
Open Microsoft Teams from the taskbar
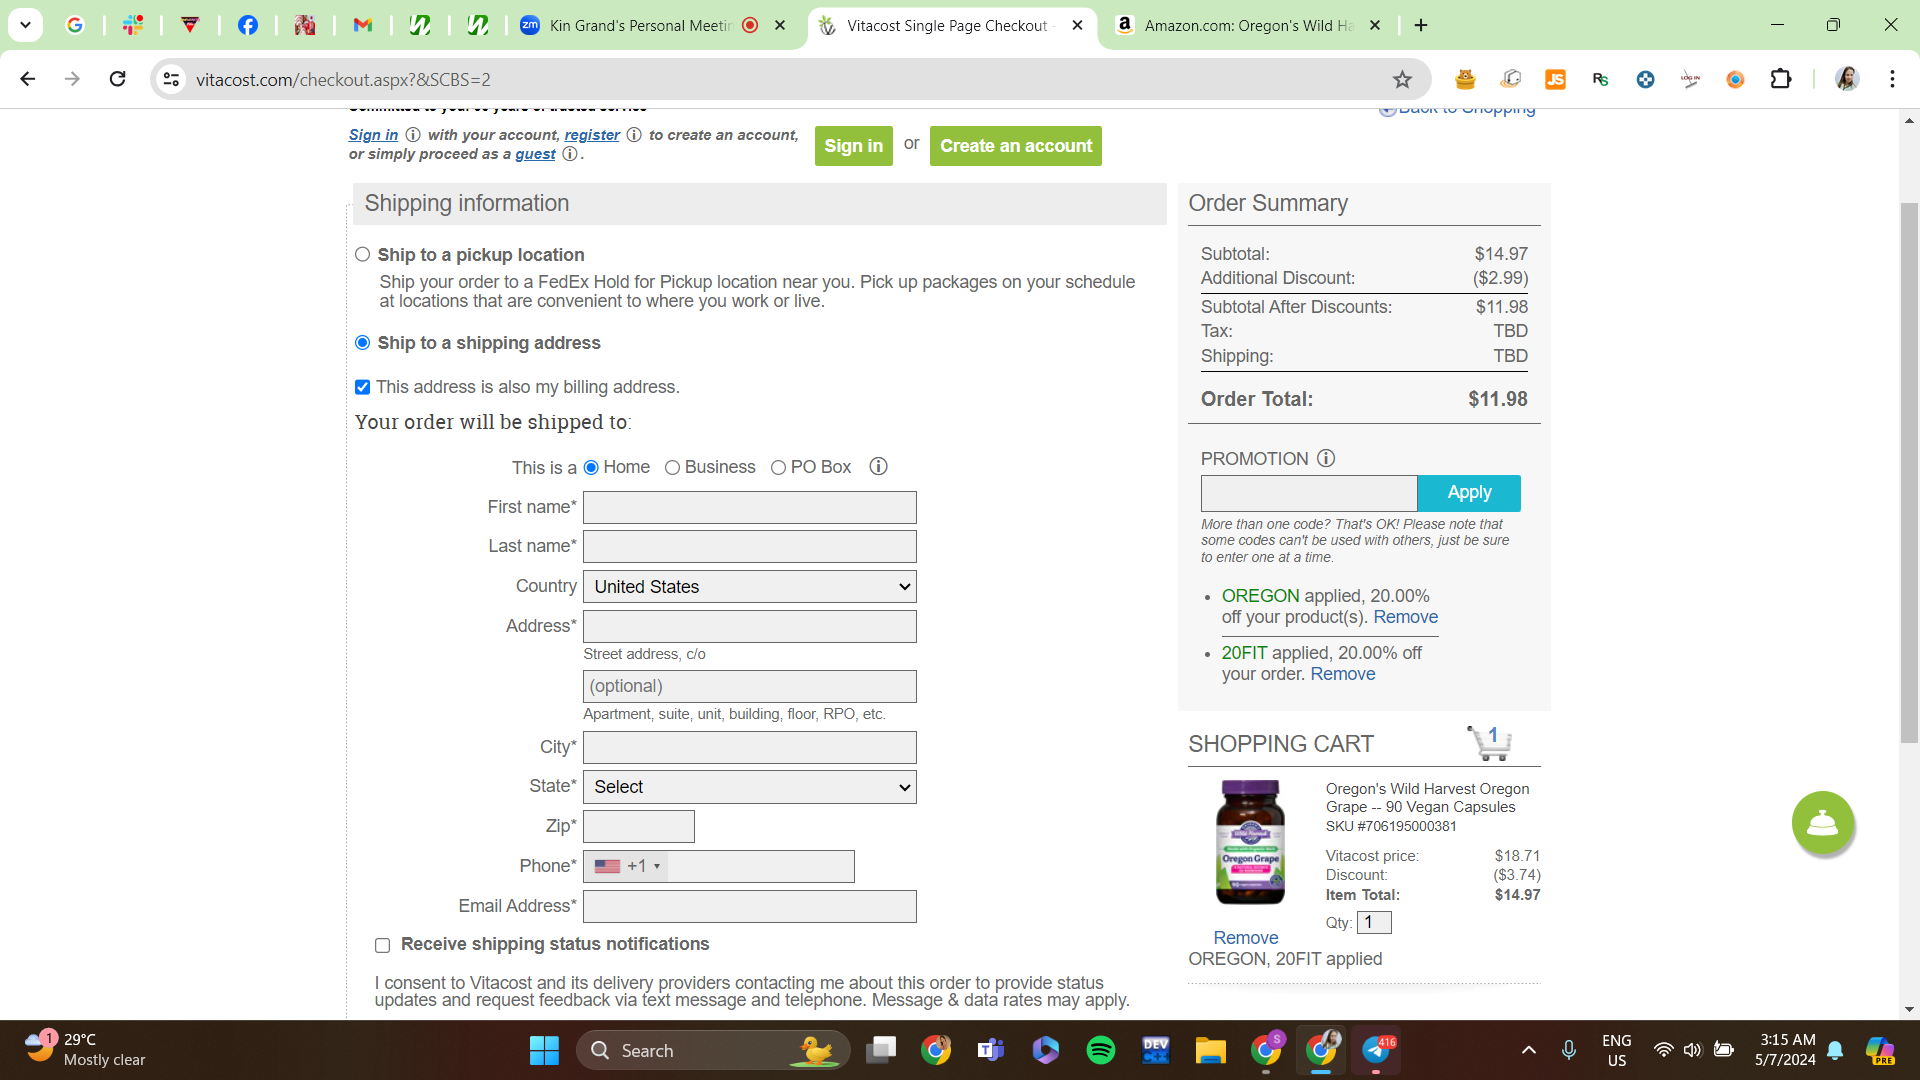coord(991,1050)
